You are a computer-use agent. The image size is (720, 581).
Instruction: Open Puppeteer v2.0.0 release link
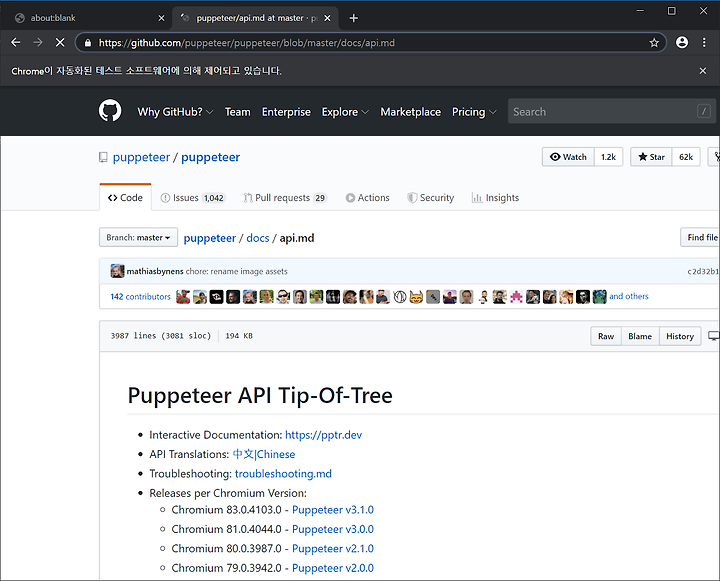pyautogui.click(x=332, y=568)
